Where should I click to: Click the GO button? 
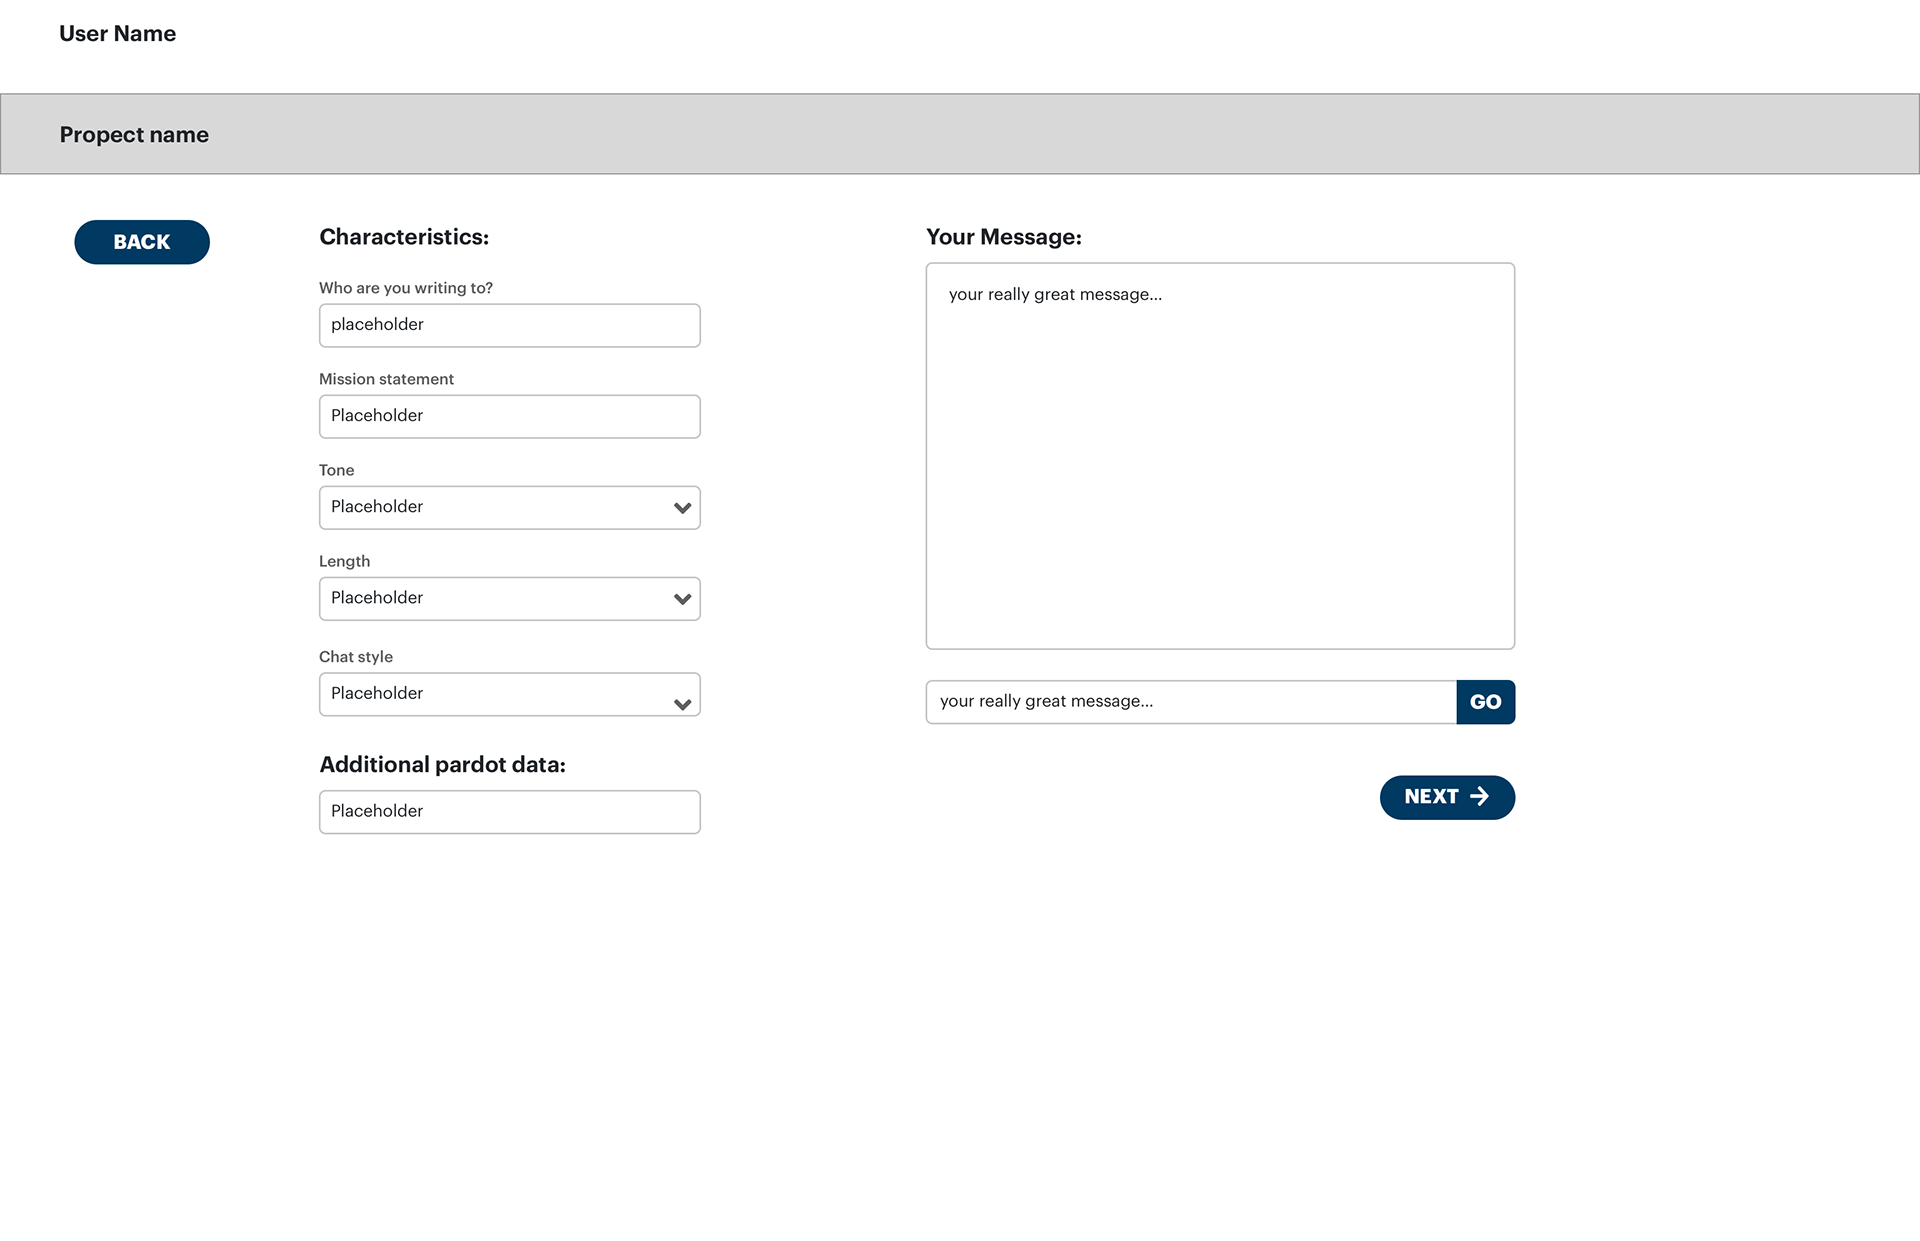1486,702
